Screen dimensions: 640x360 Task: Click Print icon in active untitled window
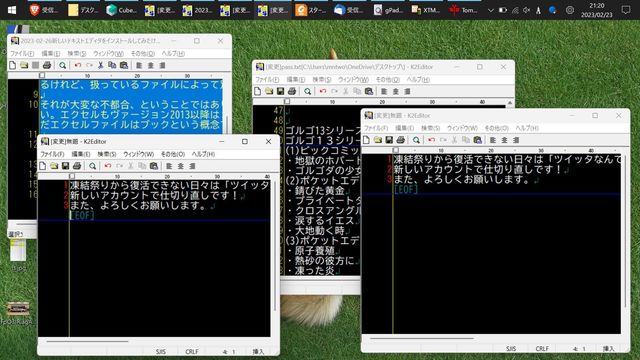point(77,166)
